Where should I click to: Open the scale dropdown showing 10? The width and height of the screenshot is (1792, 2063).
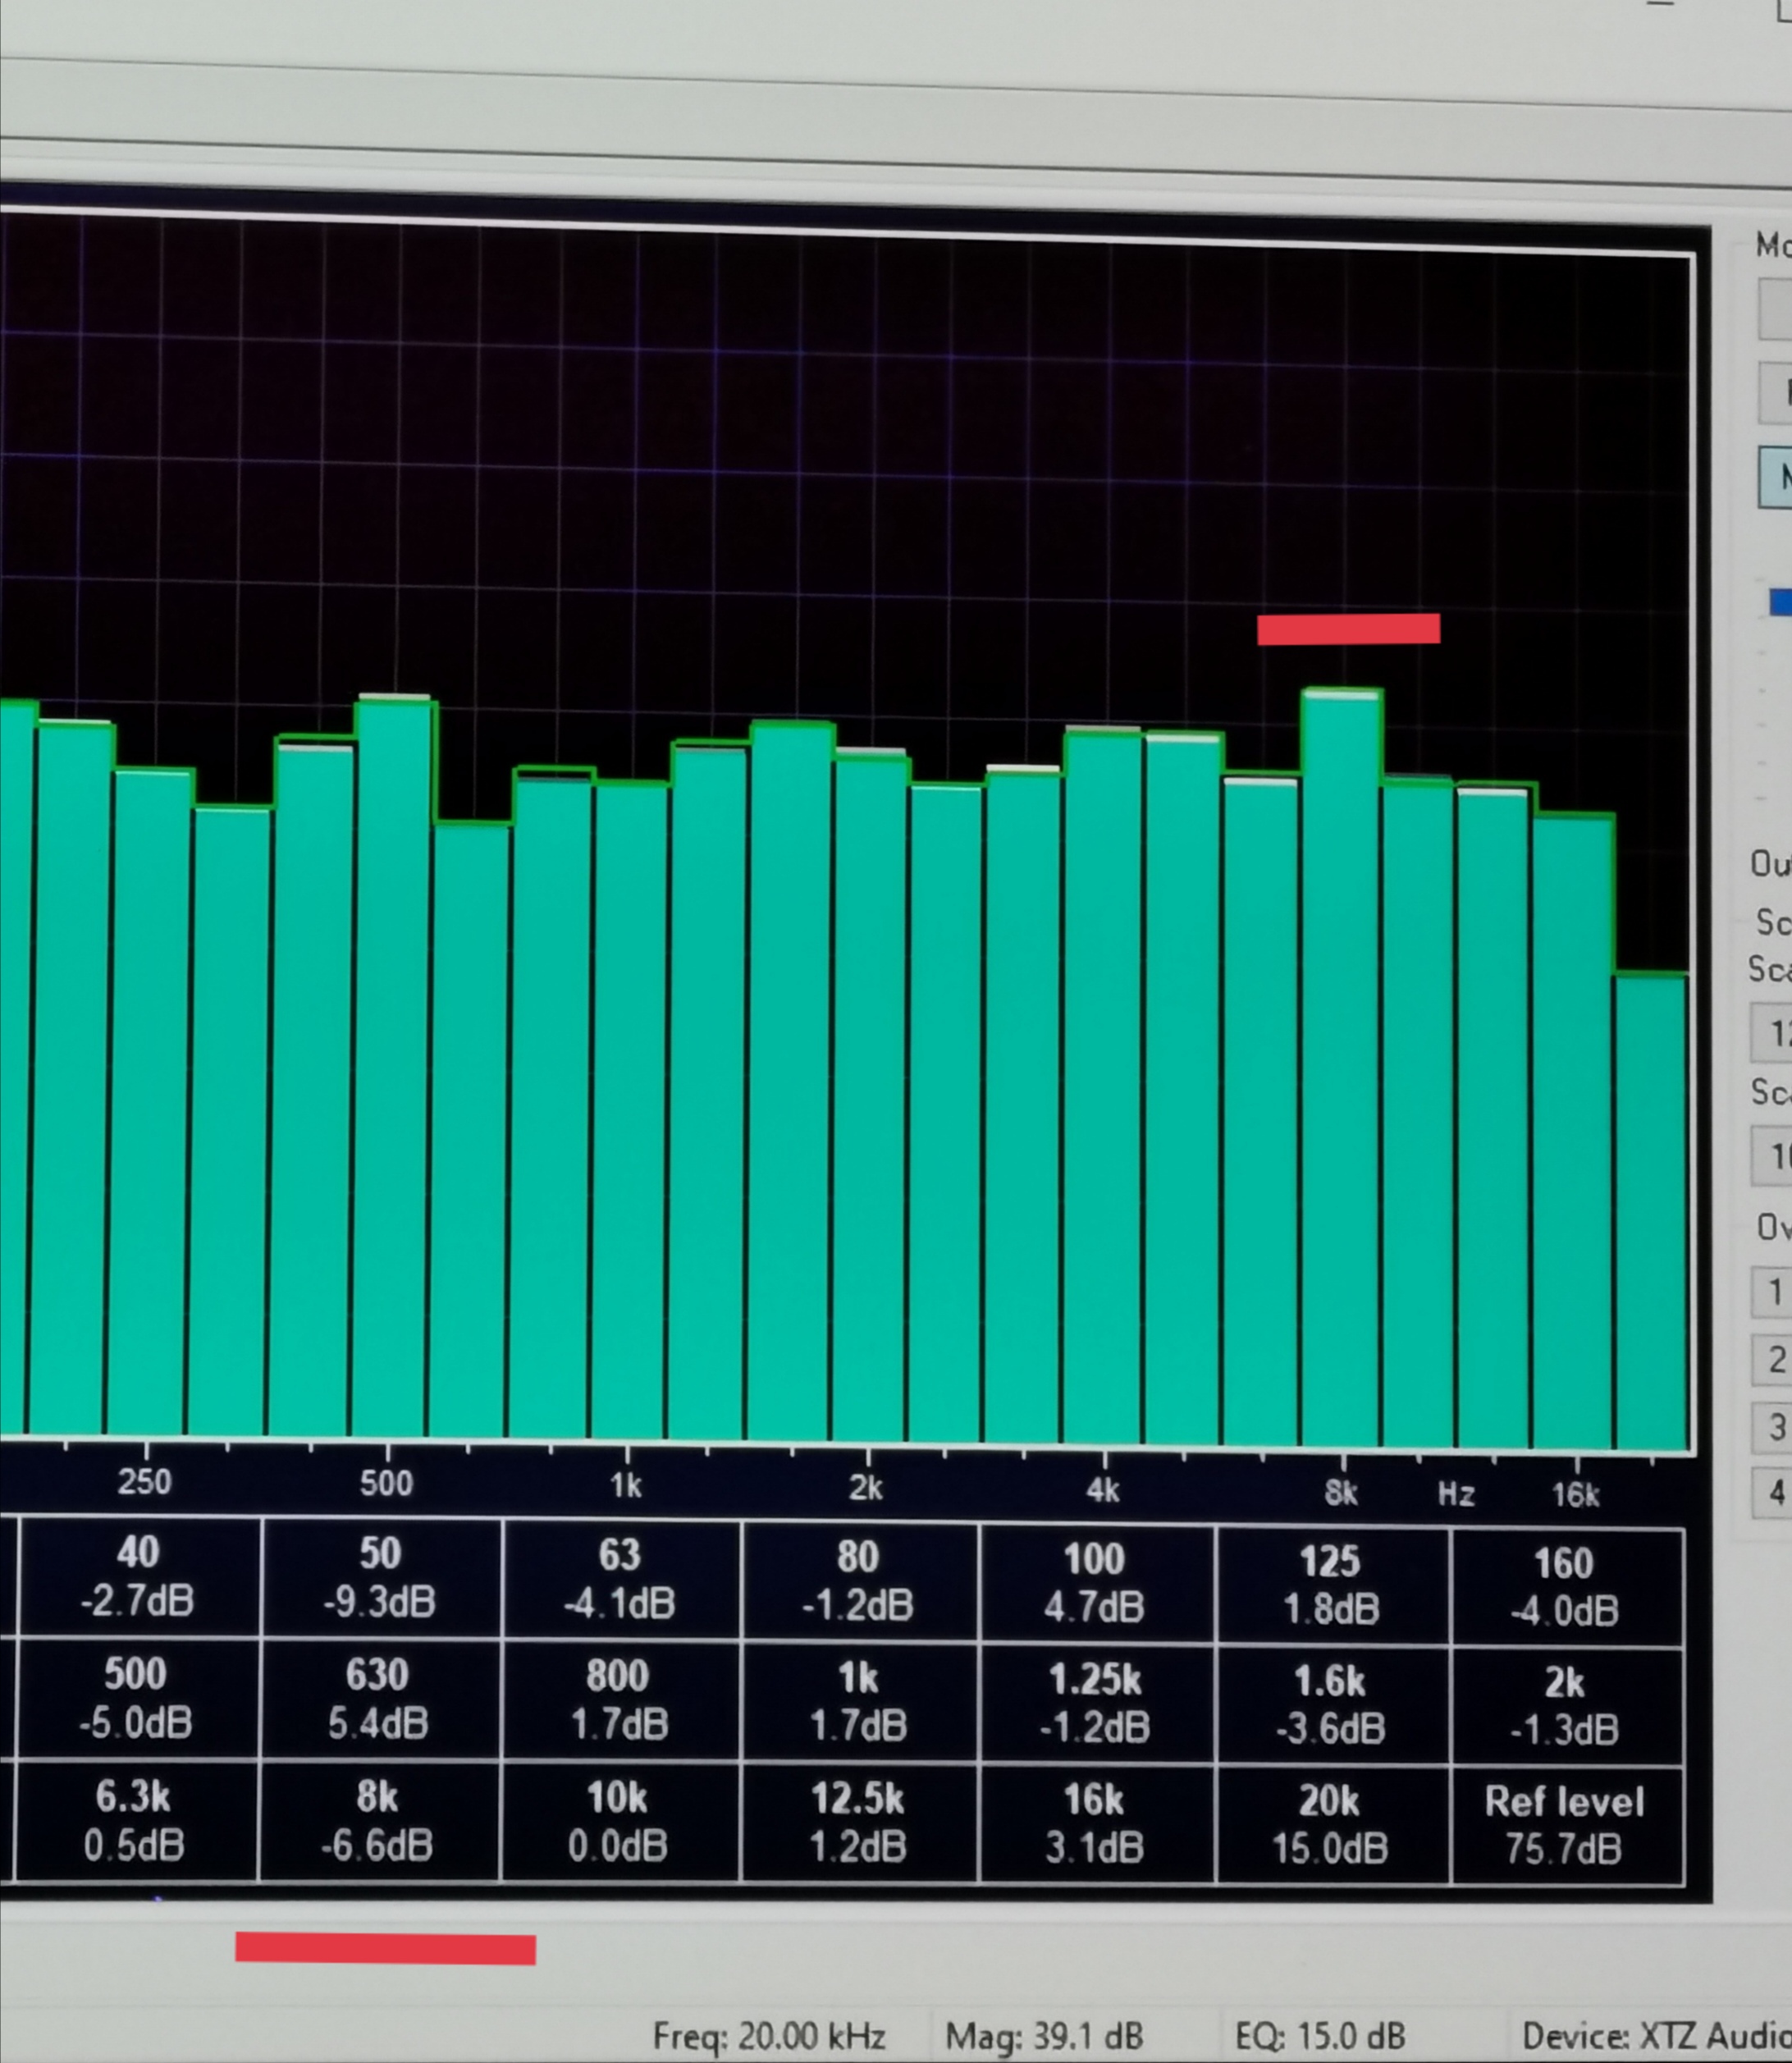point(1773,1157)
